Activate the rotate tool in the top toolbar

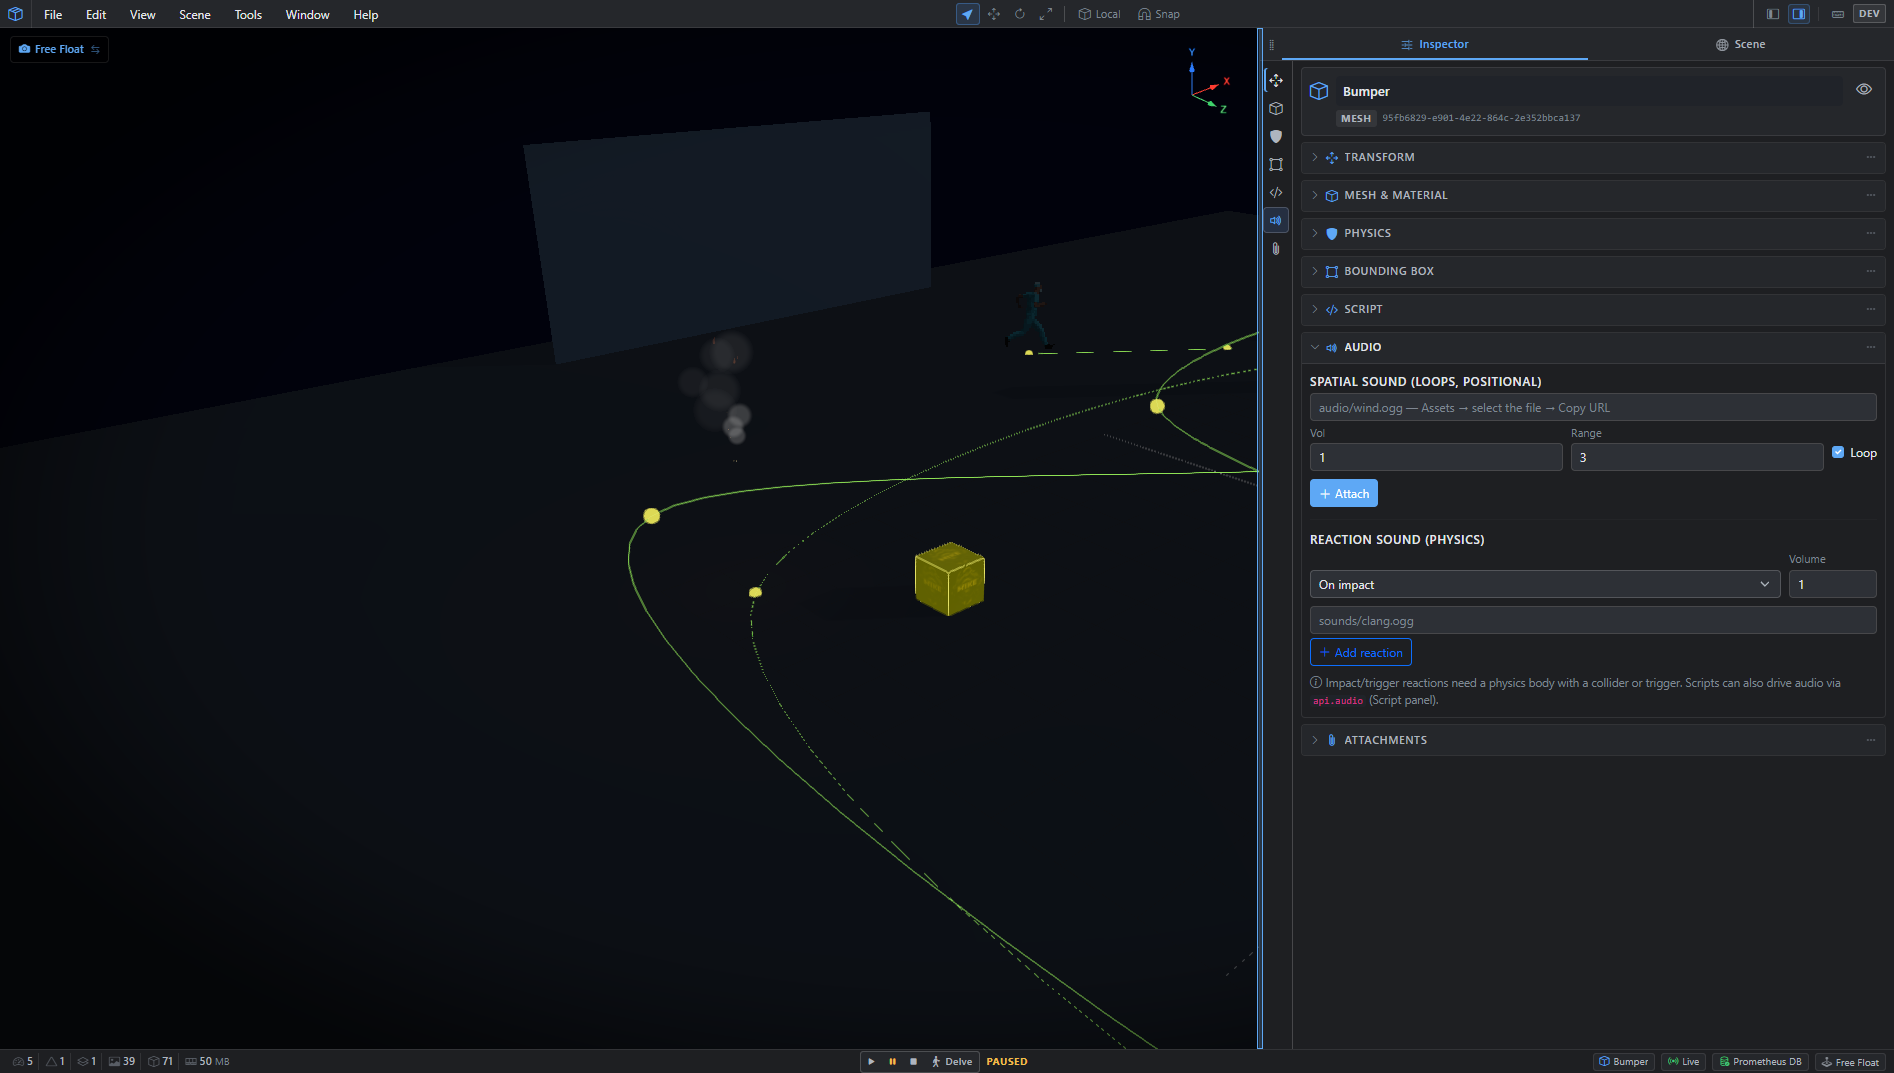point(1020,14)
